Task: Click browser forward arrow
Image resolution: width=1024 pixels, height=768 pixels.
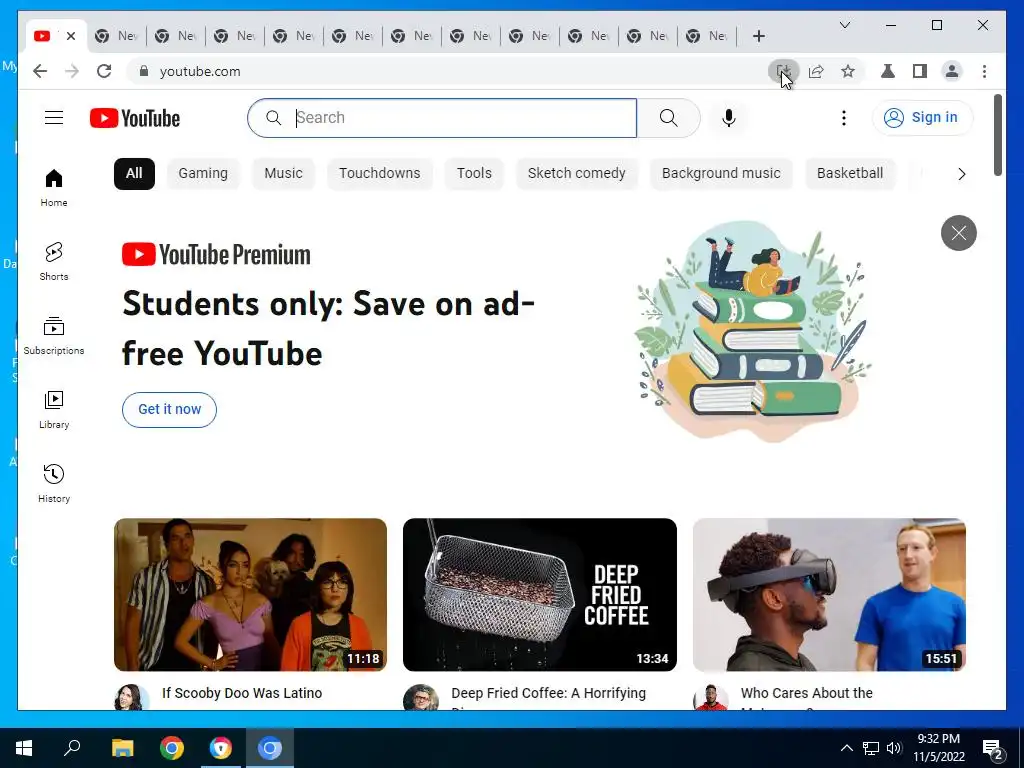Action: (72, 71)
